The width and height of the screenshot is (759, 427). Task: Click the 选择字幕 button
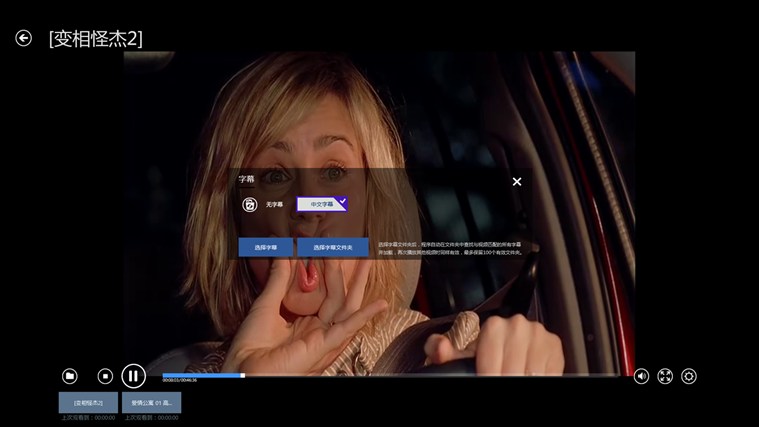click(265, 247)
